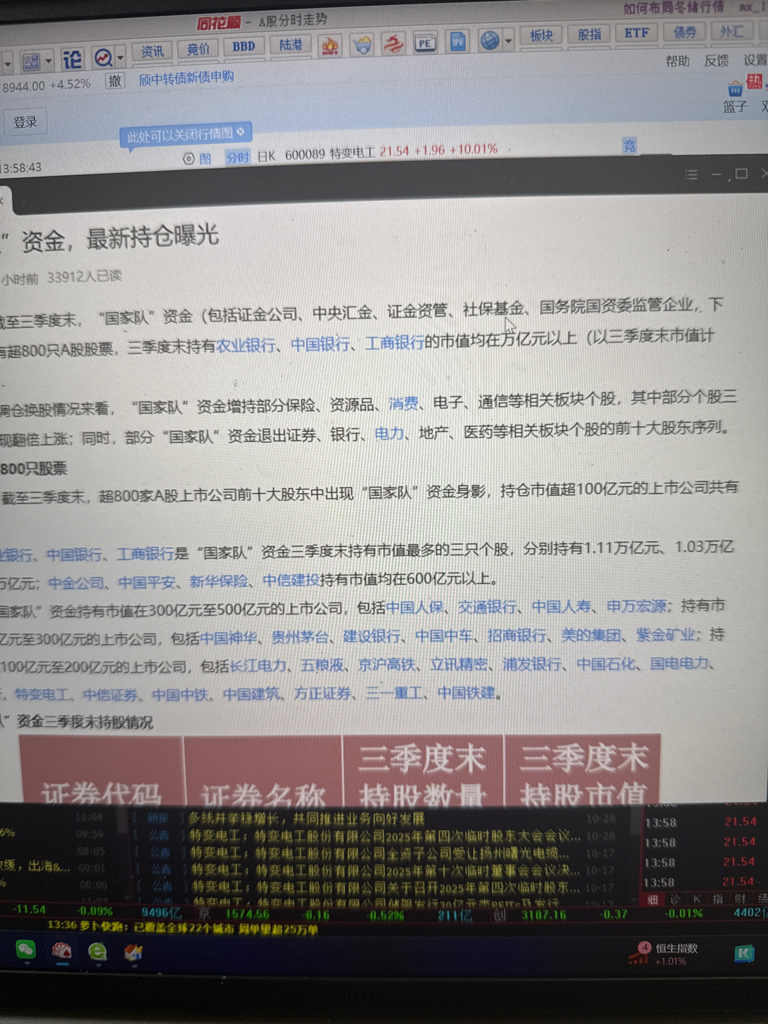Image resolution: width=768 pixels, height=1024 pixels.
Task: Click the red 热 hot icon
Action: point(754,82)
